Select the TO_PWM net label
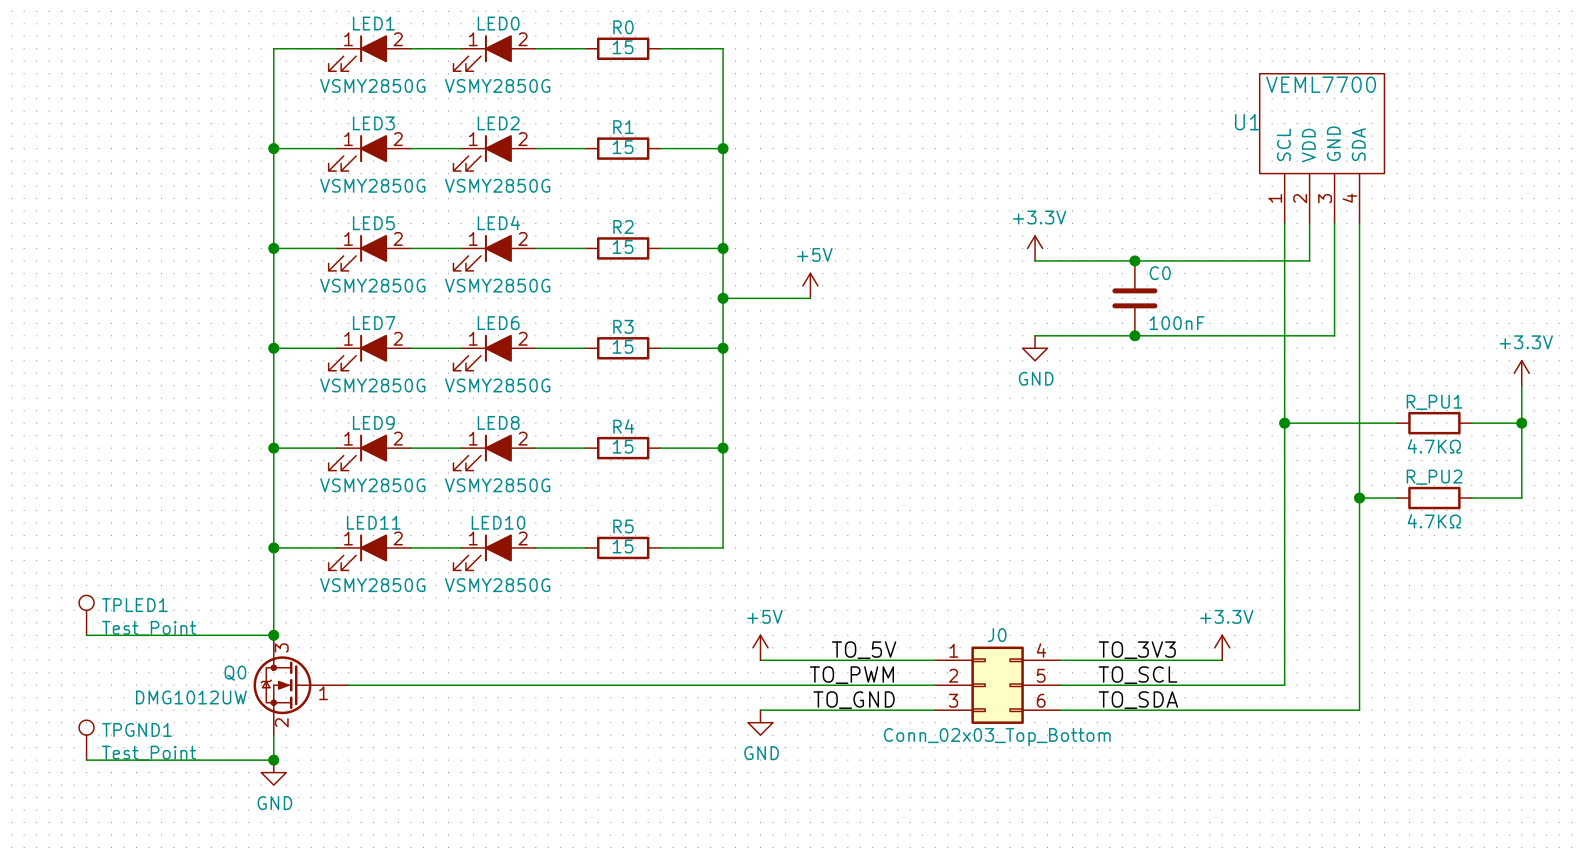 (853, 675)
